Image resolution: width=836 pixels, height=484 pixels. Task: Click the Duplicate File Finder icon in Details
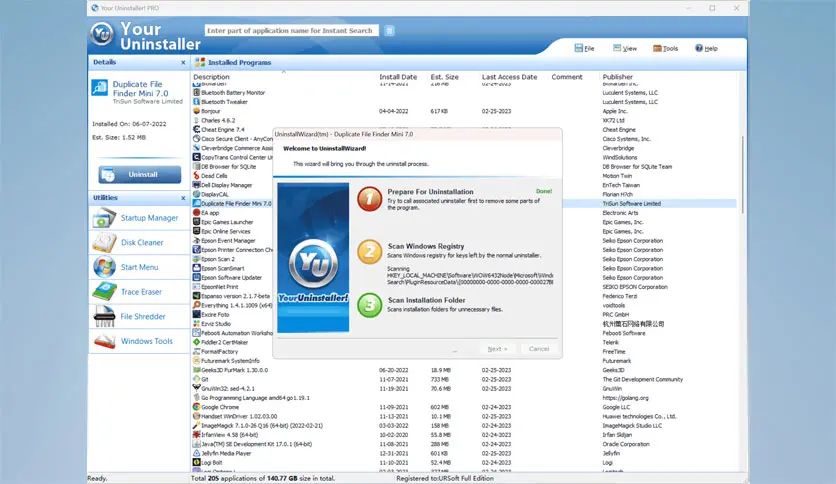click(100, 87)
